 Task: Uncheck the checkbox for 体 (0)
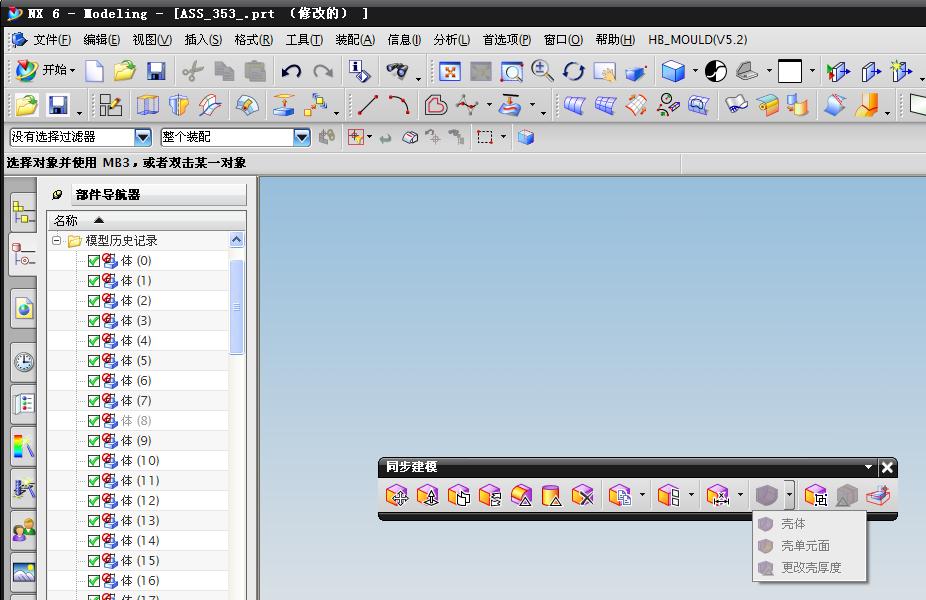(x=93, y=261)
